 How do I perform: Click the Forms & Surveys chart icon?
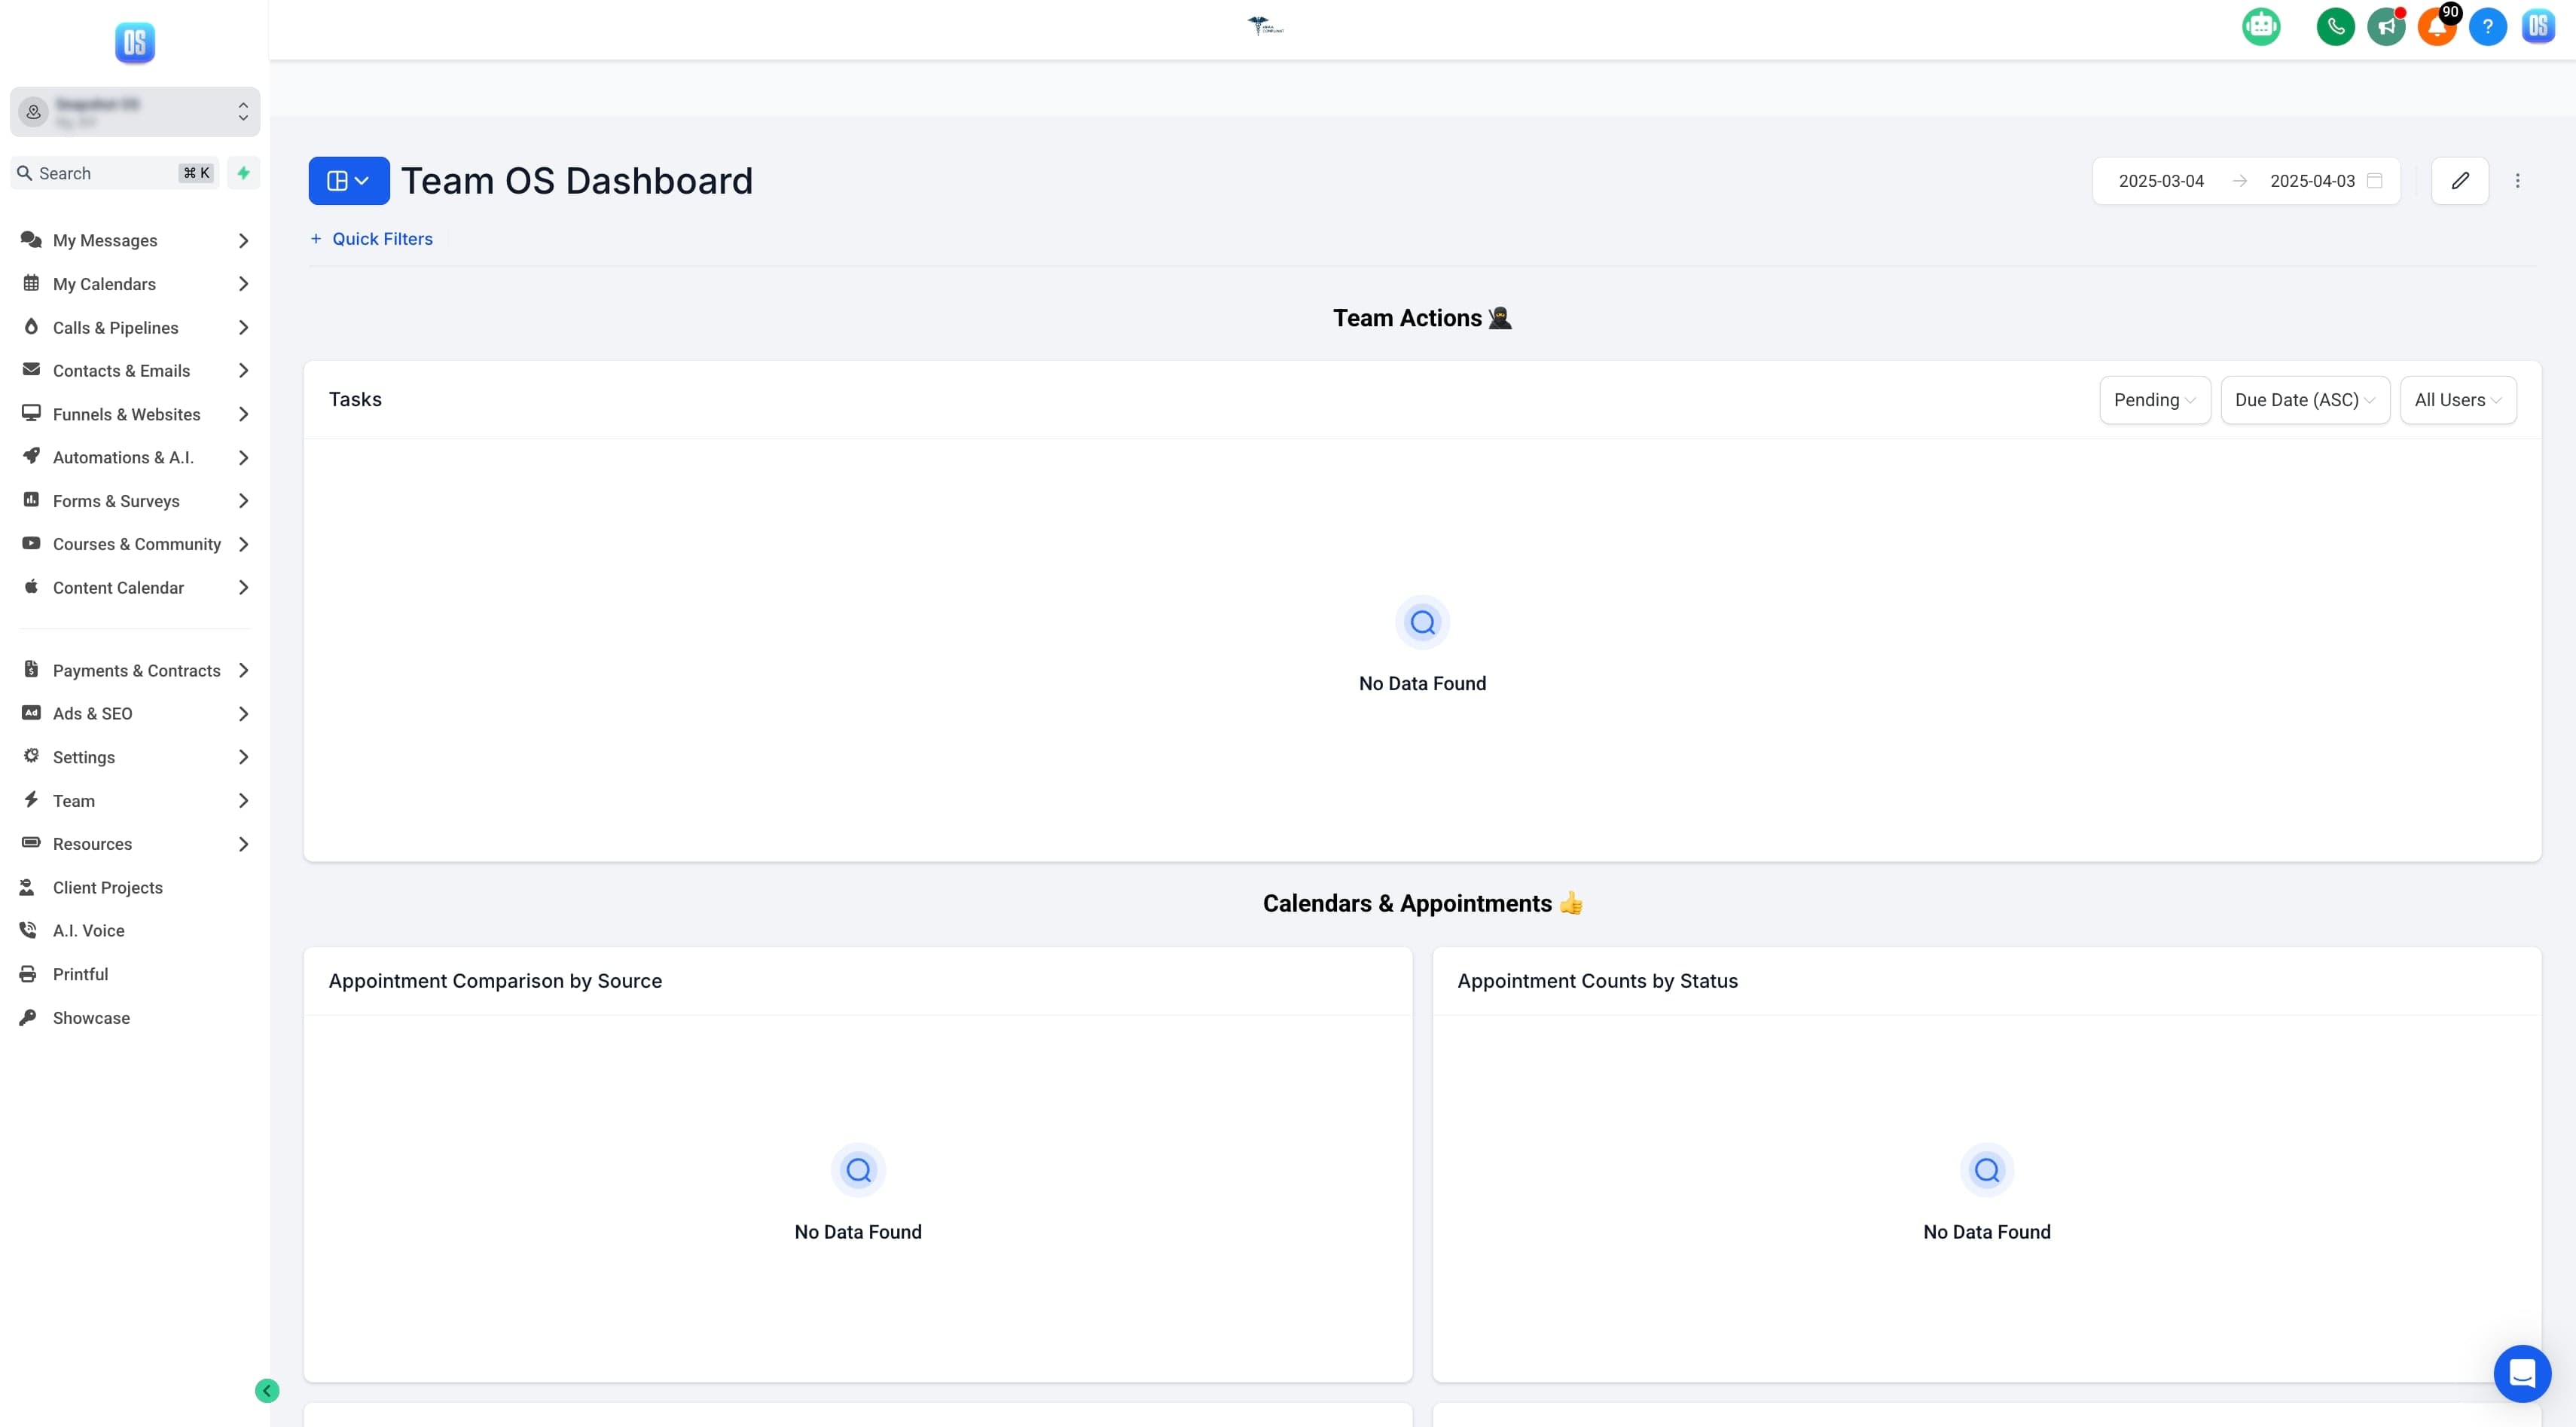(x=31, y=500)
